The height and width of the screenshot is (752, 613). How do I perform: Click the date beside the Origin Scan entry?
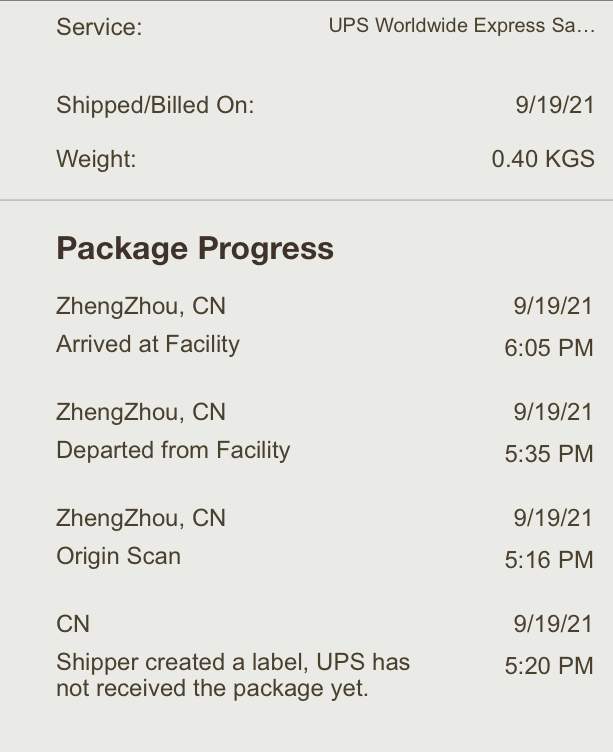point(553,518)
